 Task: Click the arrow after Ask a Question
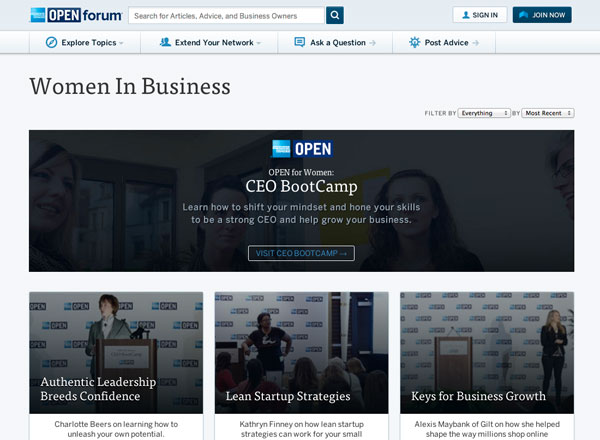372,43
